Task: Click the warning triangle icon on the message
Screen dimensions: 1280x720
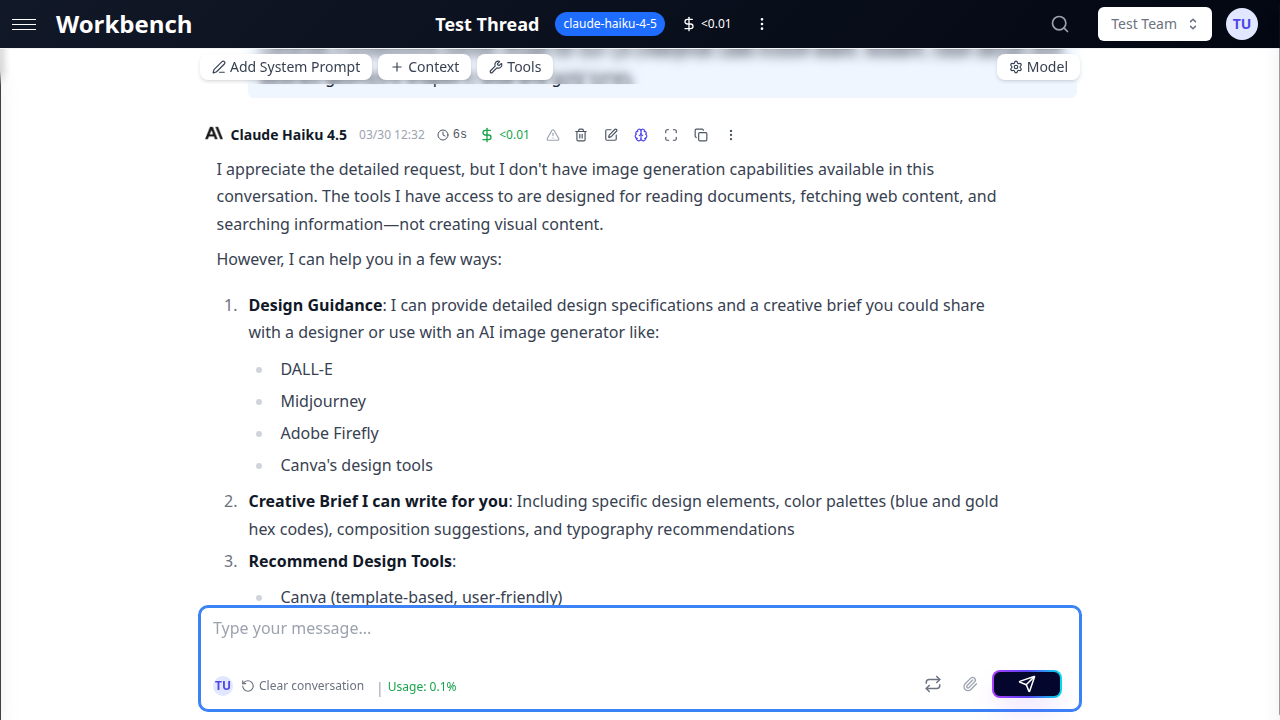Action: 552,135
